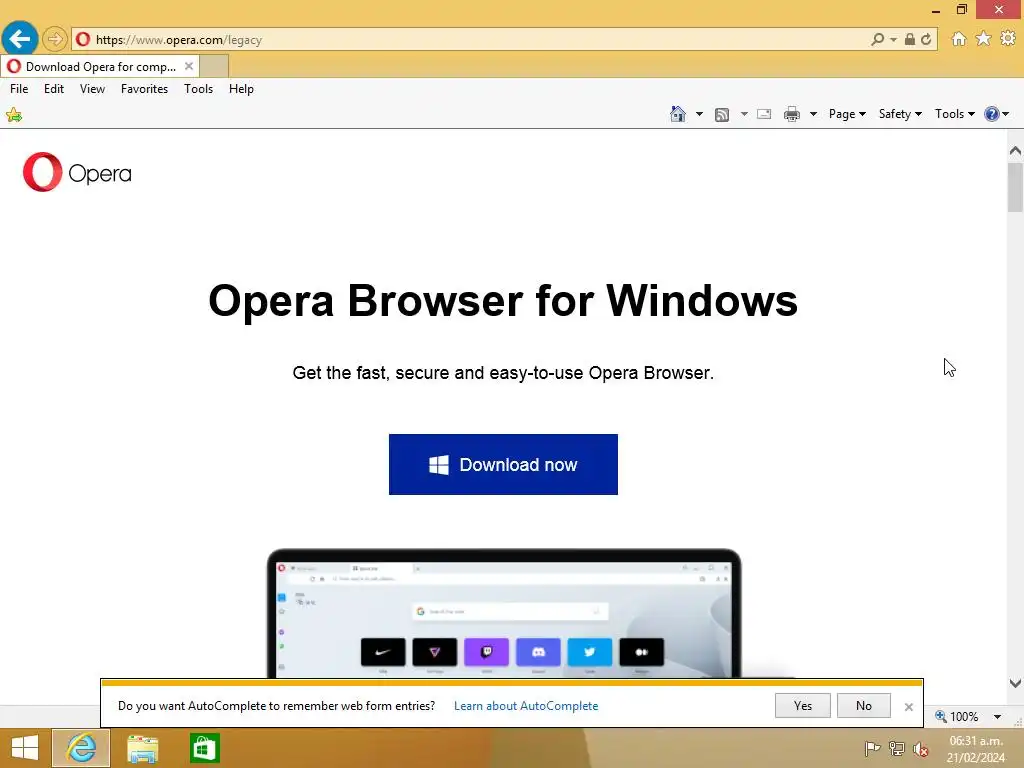This screenshot has width=1024, height=768.
Task: Click the Download now button
Action: (503, 464)
